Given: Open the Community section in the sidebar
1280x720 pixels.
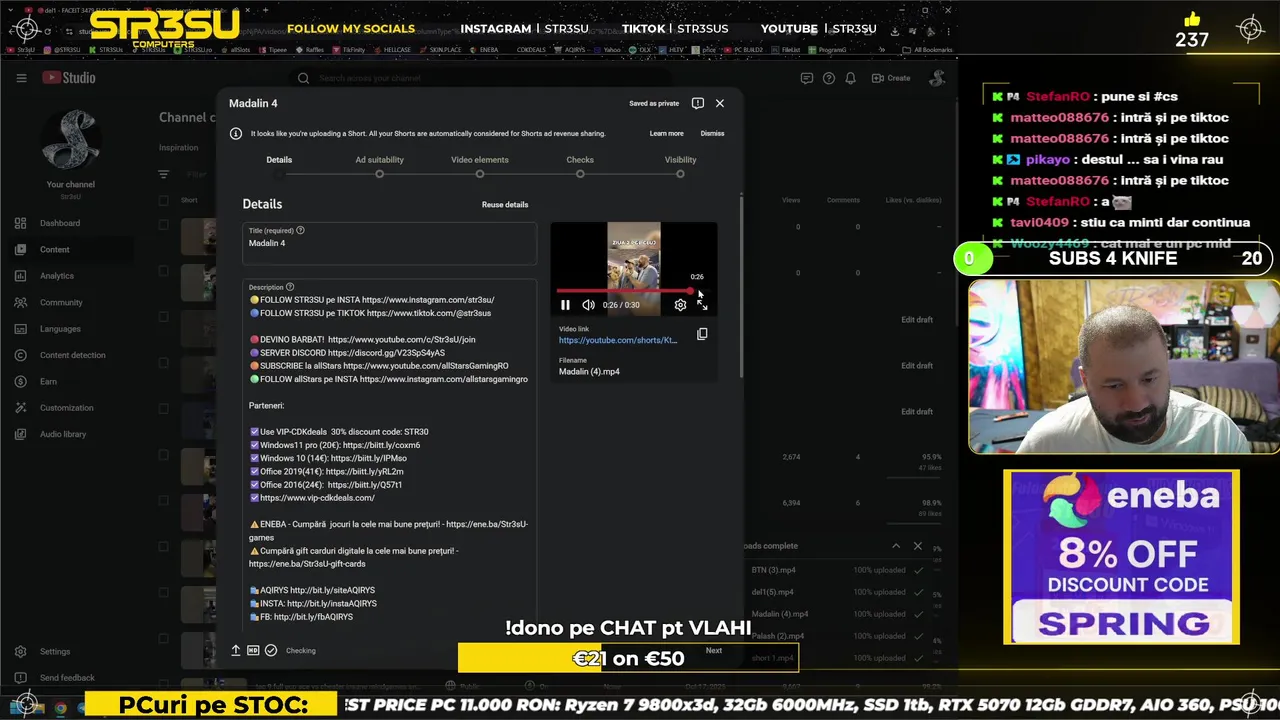Looking at the screenshot, I should [61, 302].
